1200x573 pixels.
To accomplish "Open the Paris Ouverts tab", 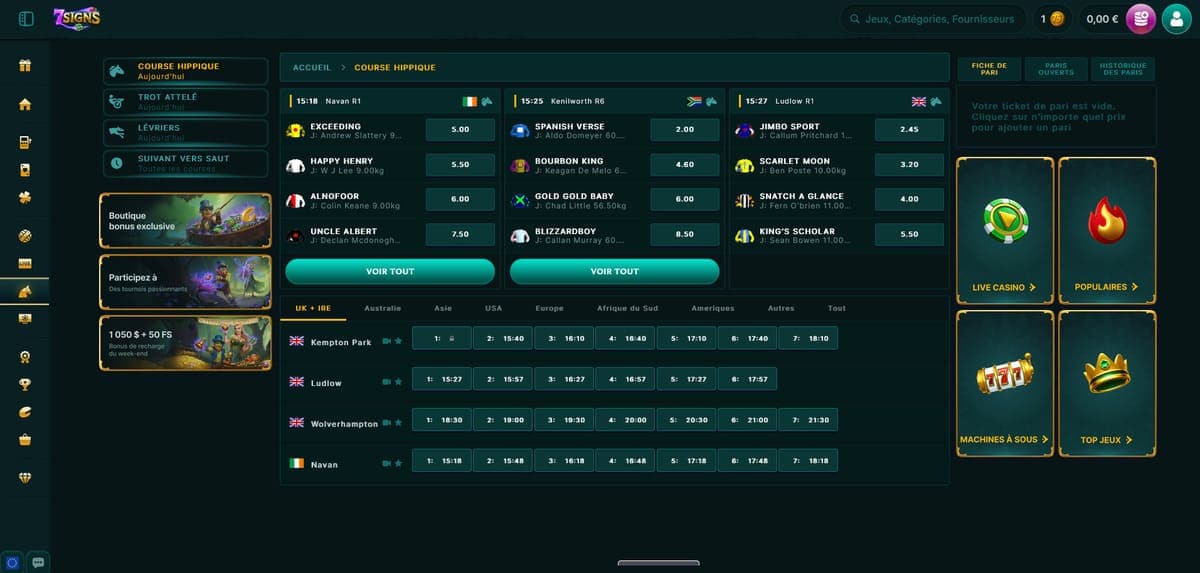I will pyautogui.click(x=1056, y=69).
